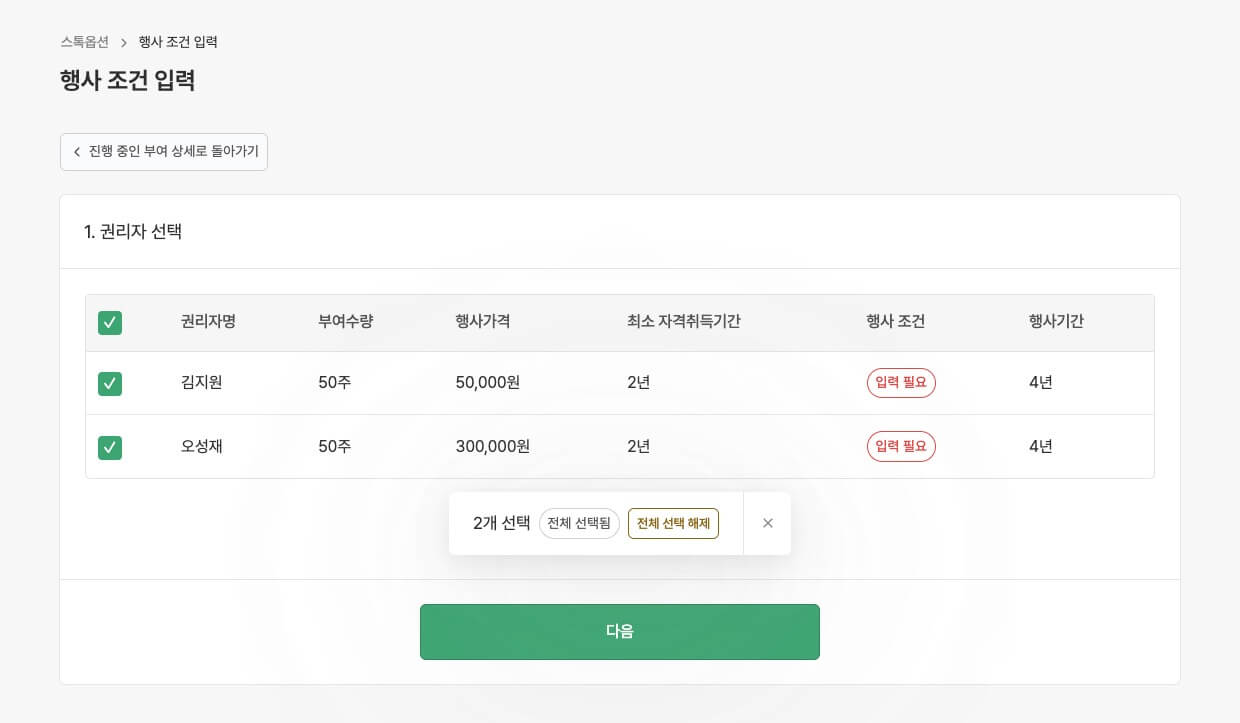This screenshot has height=723, width=1240.
Task: Go to 스톡옵션 breadcrumb link
Action: [x=84, y=42]
